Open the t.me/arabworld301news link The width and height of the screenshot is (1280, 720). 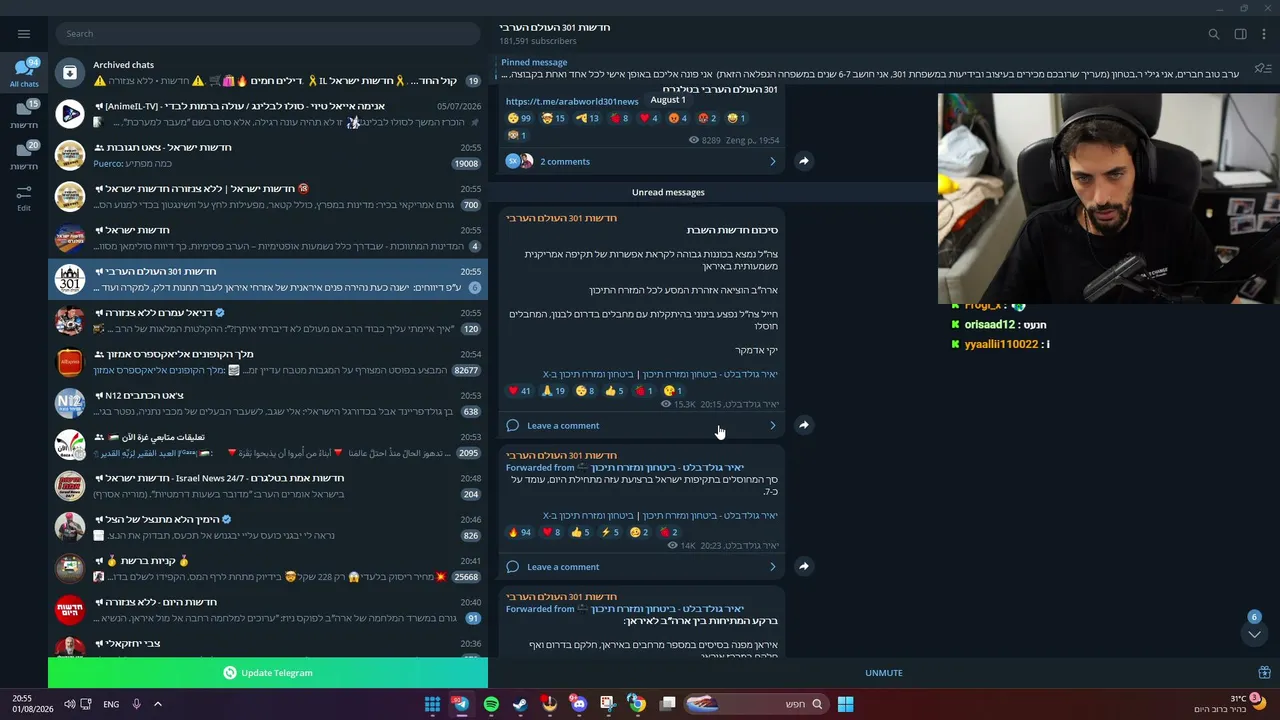pos(572,101)
